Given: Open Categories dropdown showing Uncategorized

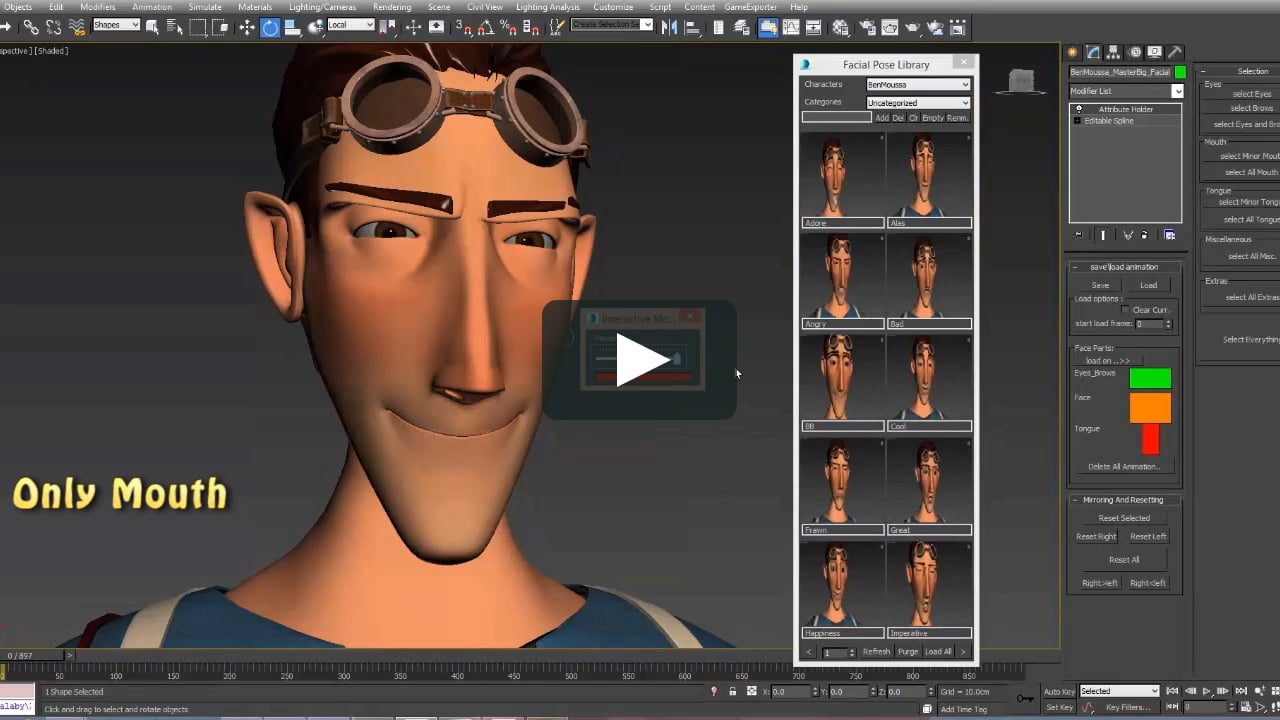Looking at the screenshot, I should tap(918, 102).
